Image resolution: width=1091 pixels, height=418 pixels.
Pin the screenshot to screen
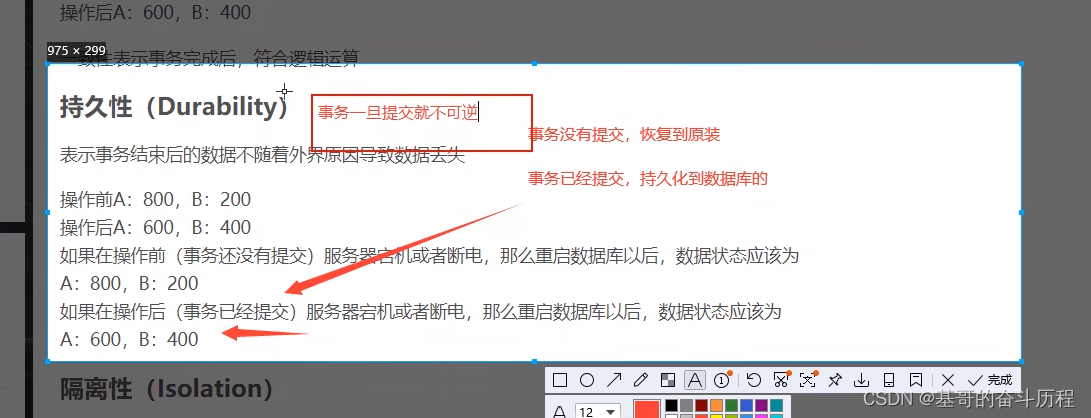click(835, 380)
